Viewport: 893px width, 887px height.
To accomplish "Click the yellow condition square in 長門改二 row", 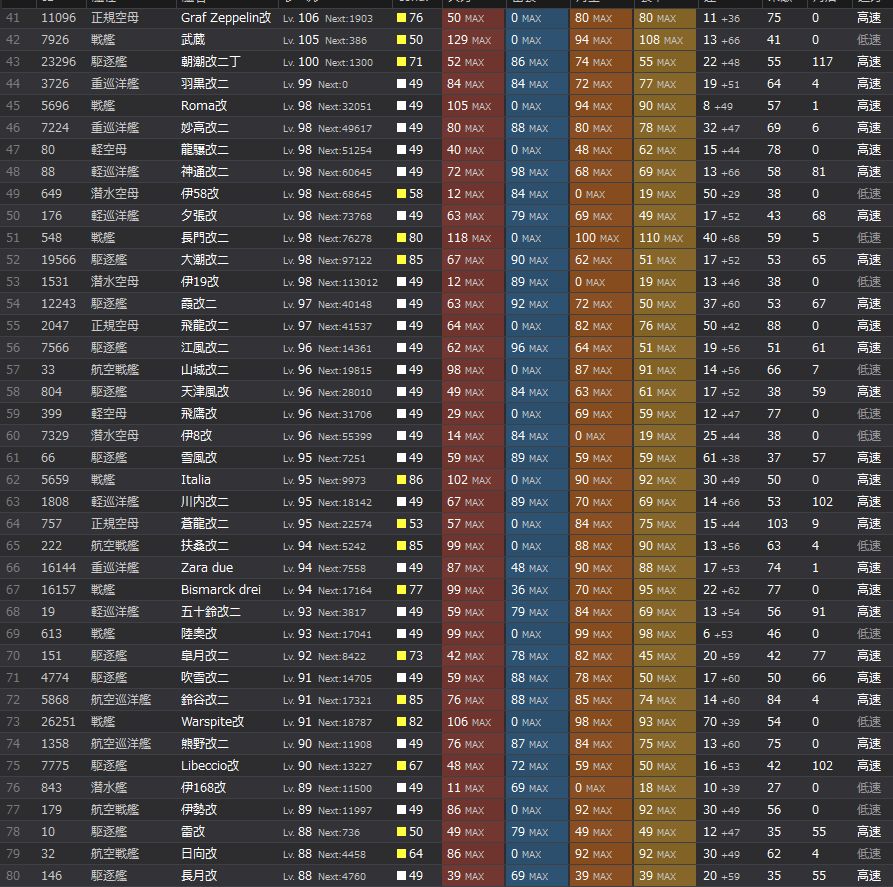I will coord(402,238).
